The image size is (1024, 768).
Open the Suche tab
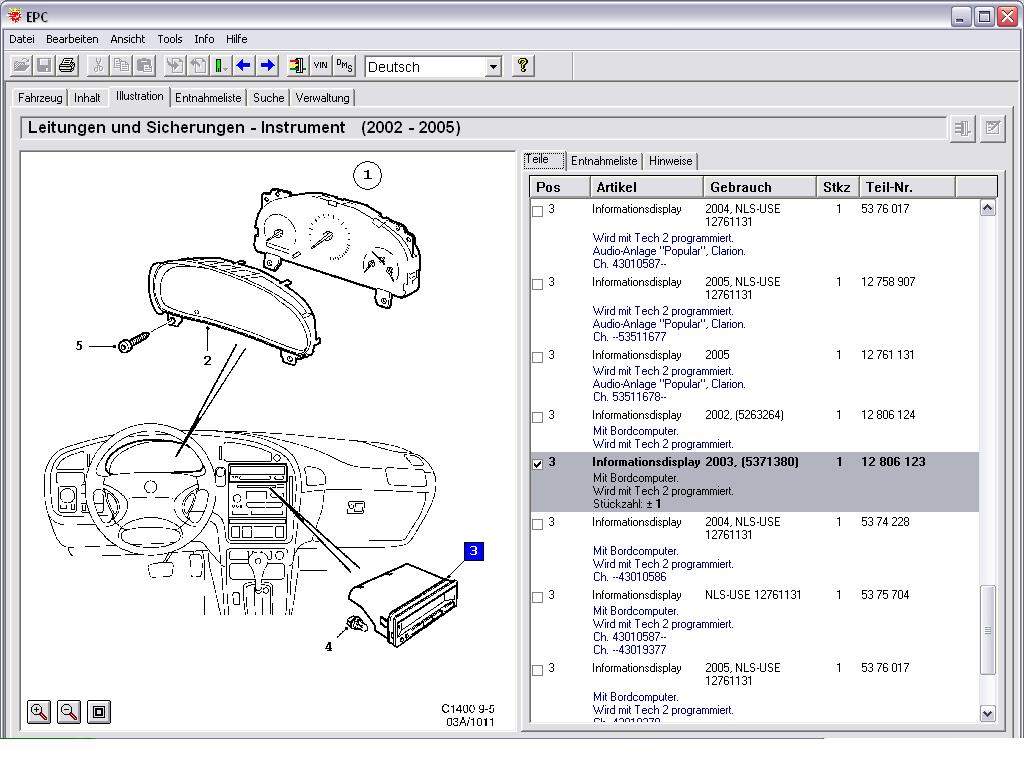point(268,98)
